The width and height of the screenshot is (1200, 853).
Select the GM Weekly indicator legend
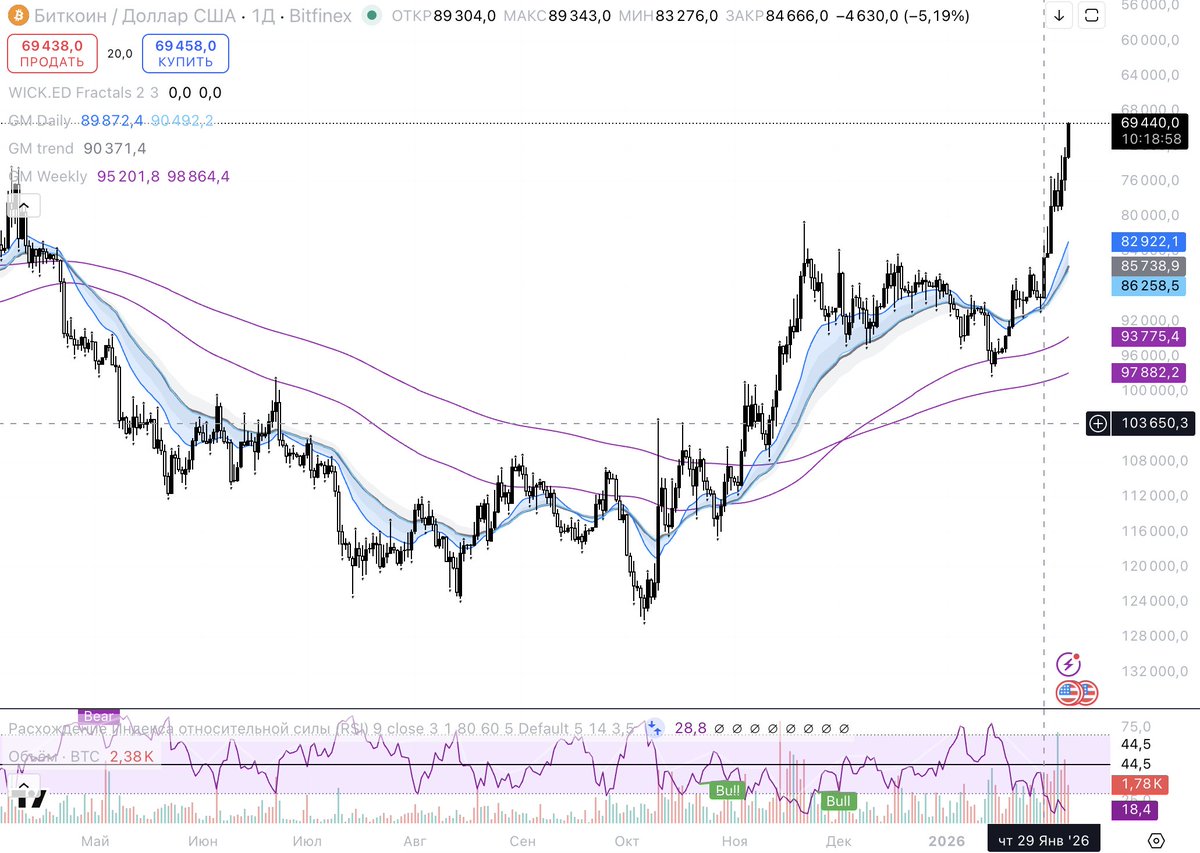click(48, 177)
